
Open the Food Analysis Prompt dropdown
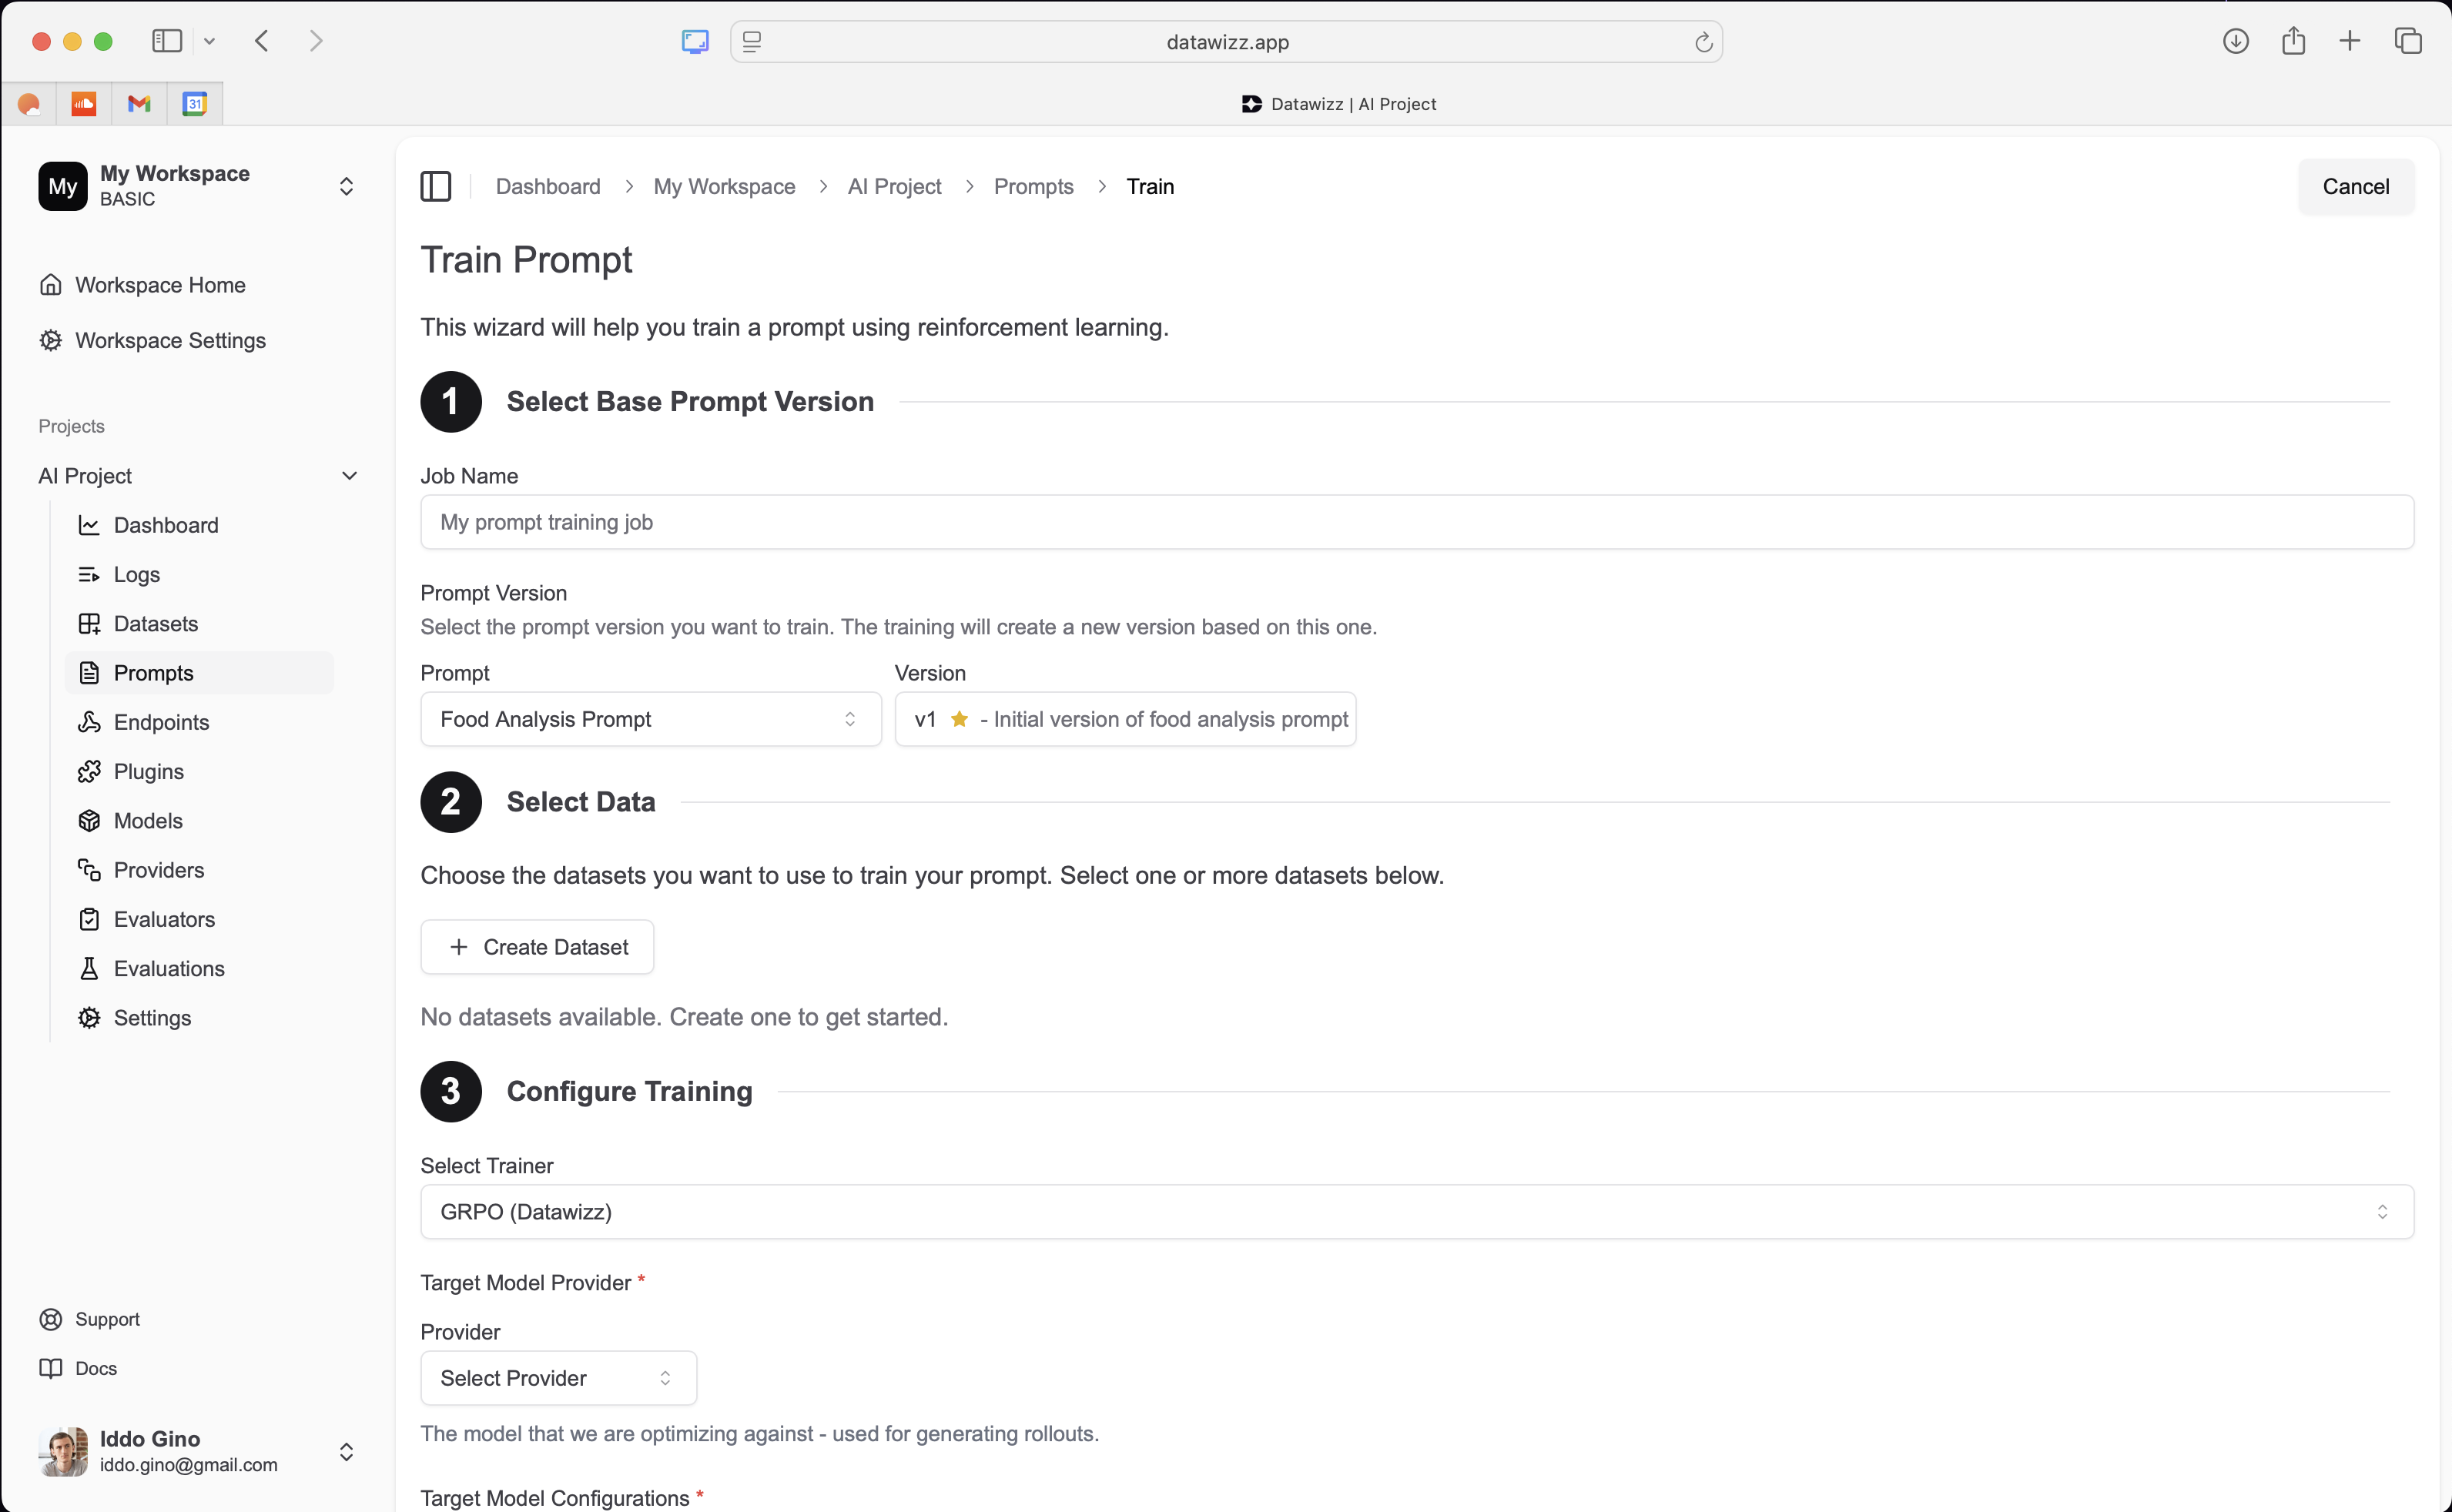tap(650, 719)
